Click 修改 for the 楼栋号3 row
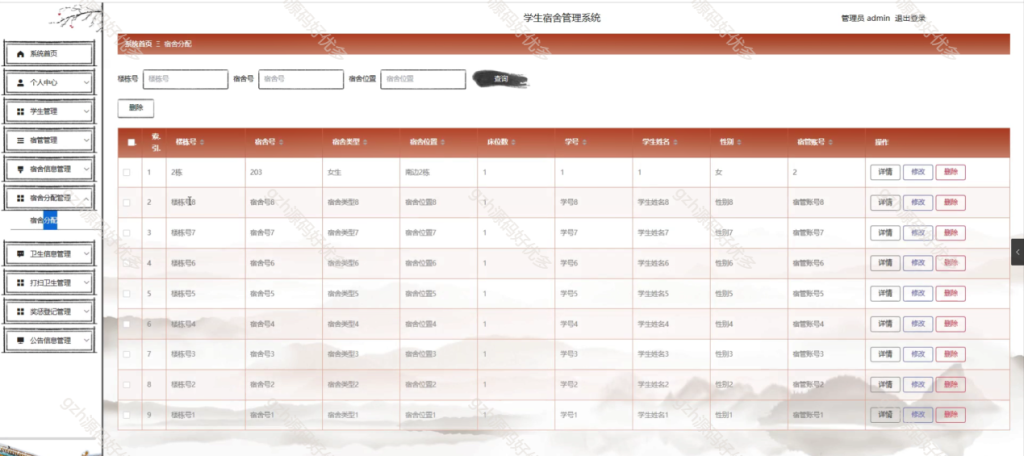The width and height of the screenshot is (1024, 456). coord(918,354)
